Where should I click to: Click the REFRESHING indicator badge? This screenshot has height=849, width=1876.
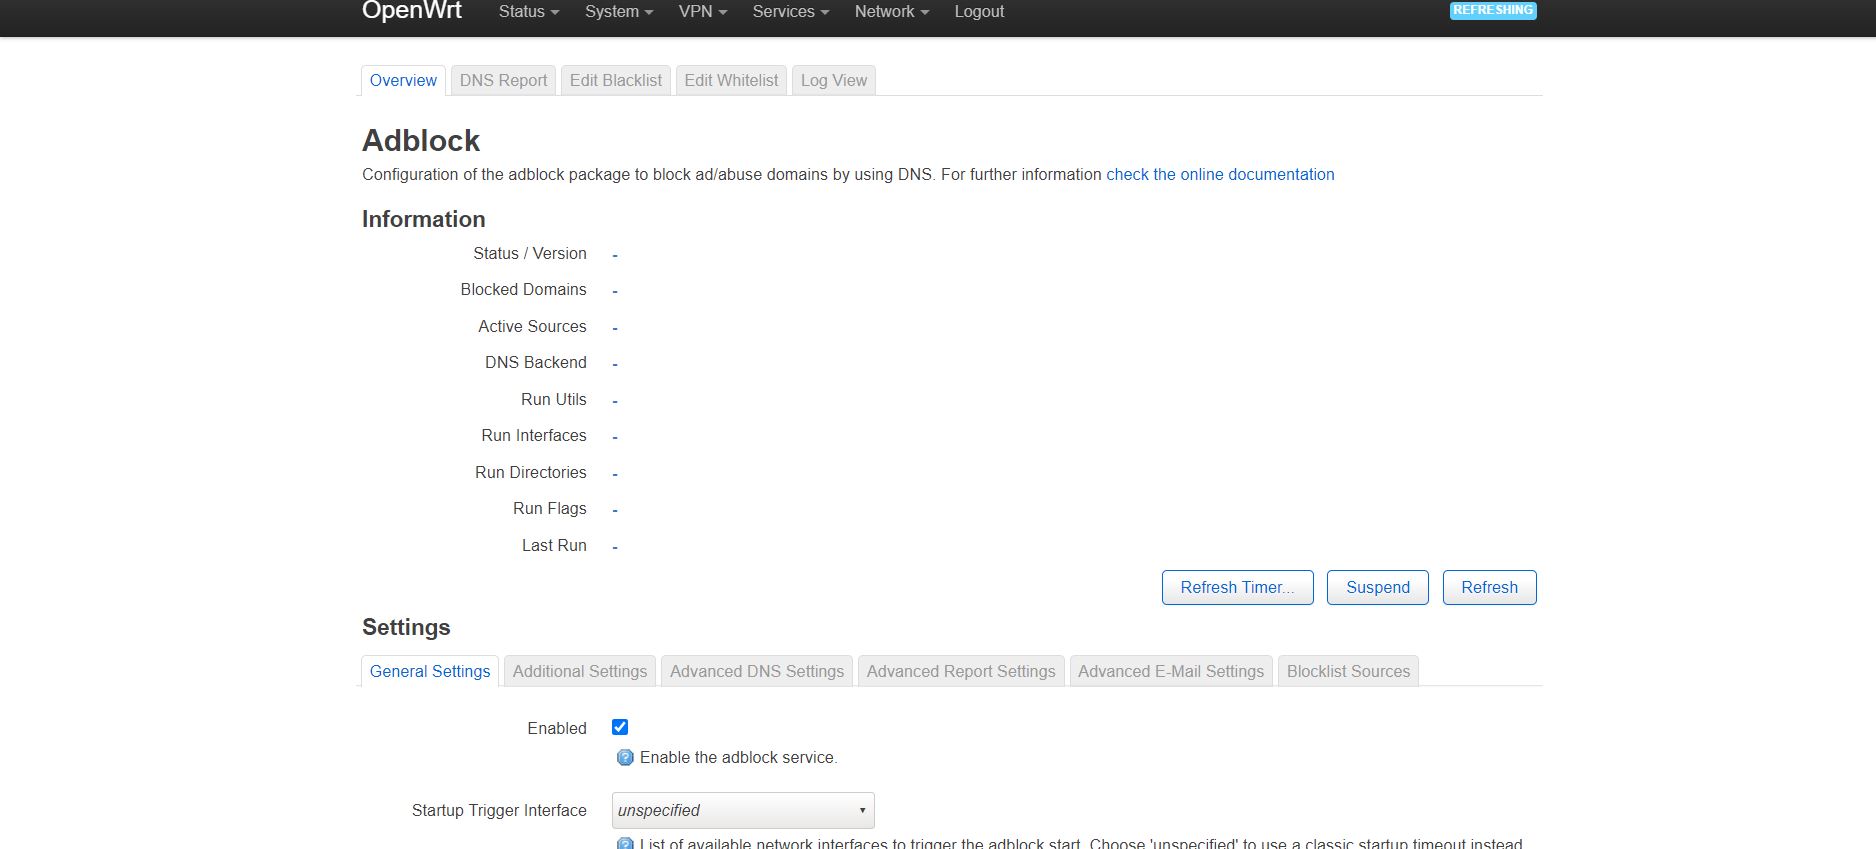(x=1493, y=10)
